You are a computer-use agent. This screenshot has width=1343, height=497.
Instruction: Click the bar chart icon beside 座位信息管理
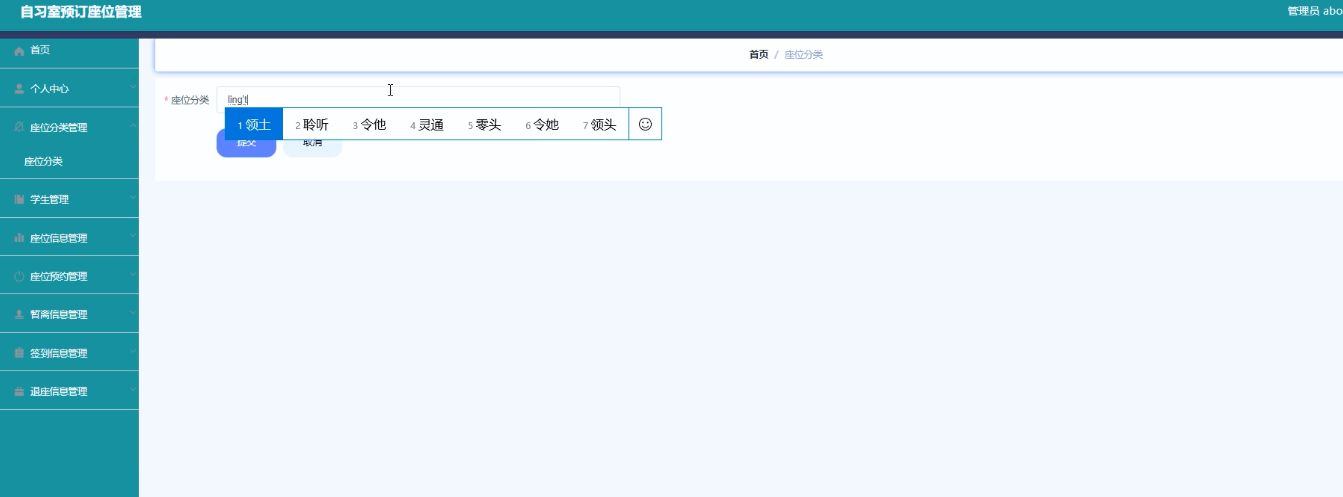click(x=19, y=238)
